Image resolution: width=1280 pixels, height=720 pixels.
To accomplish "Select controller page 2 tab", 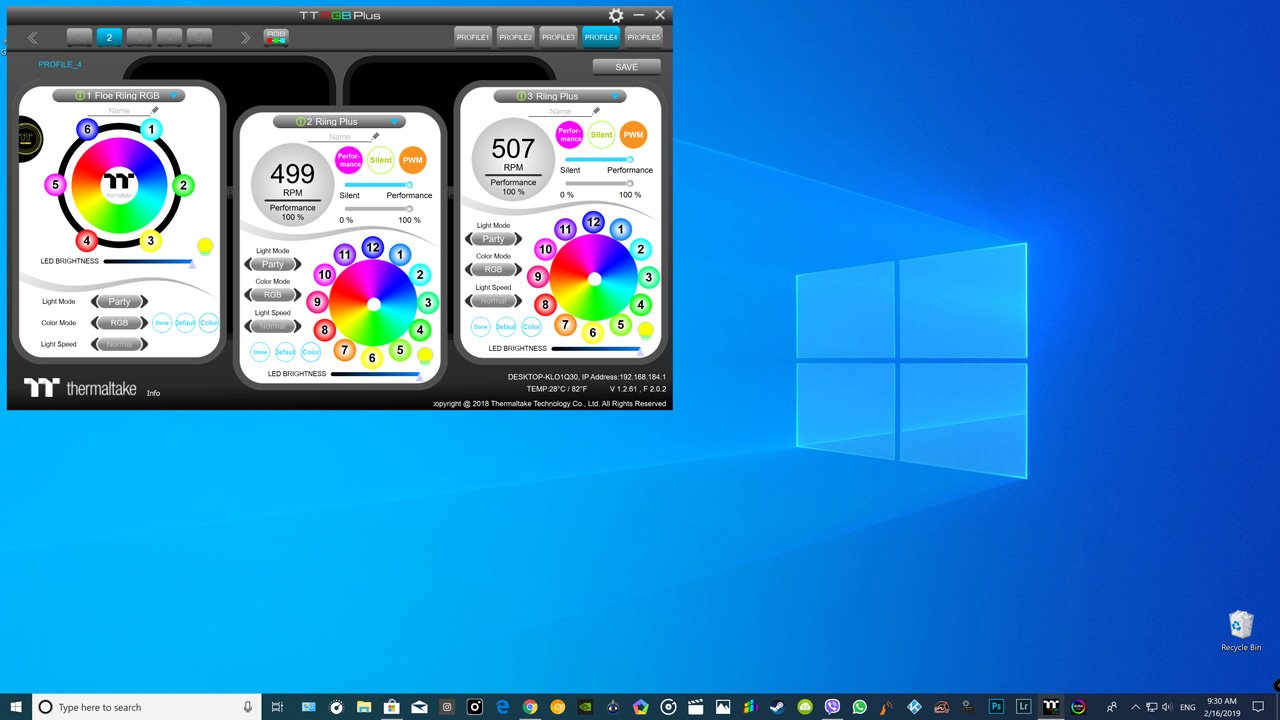I will (109, 38).
